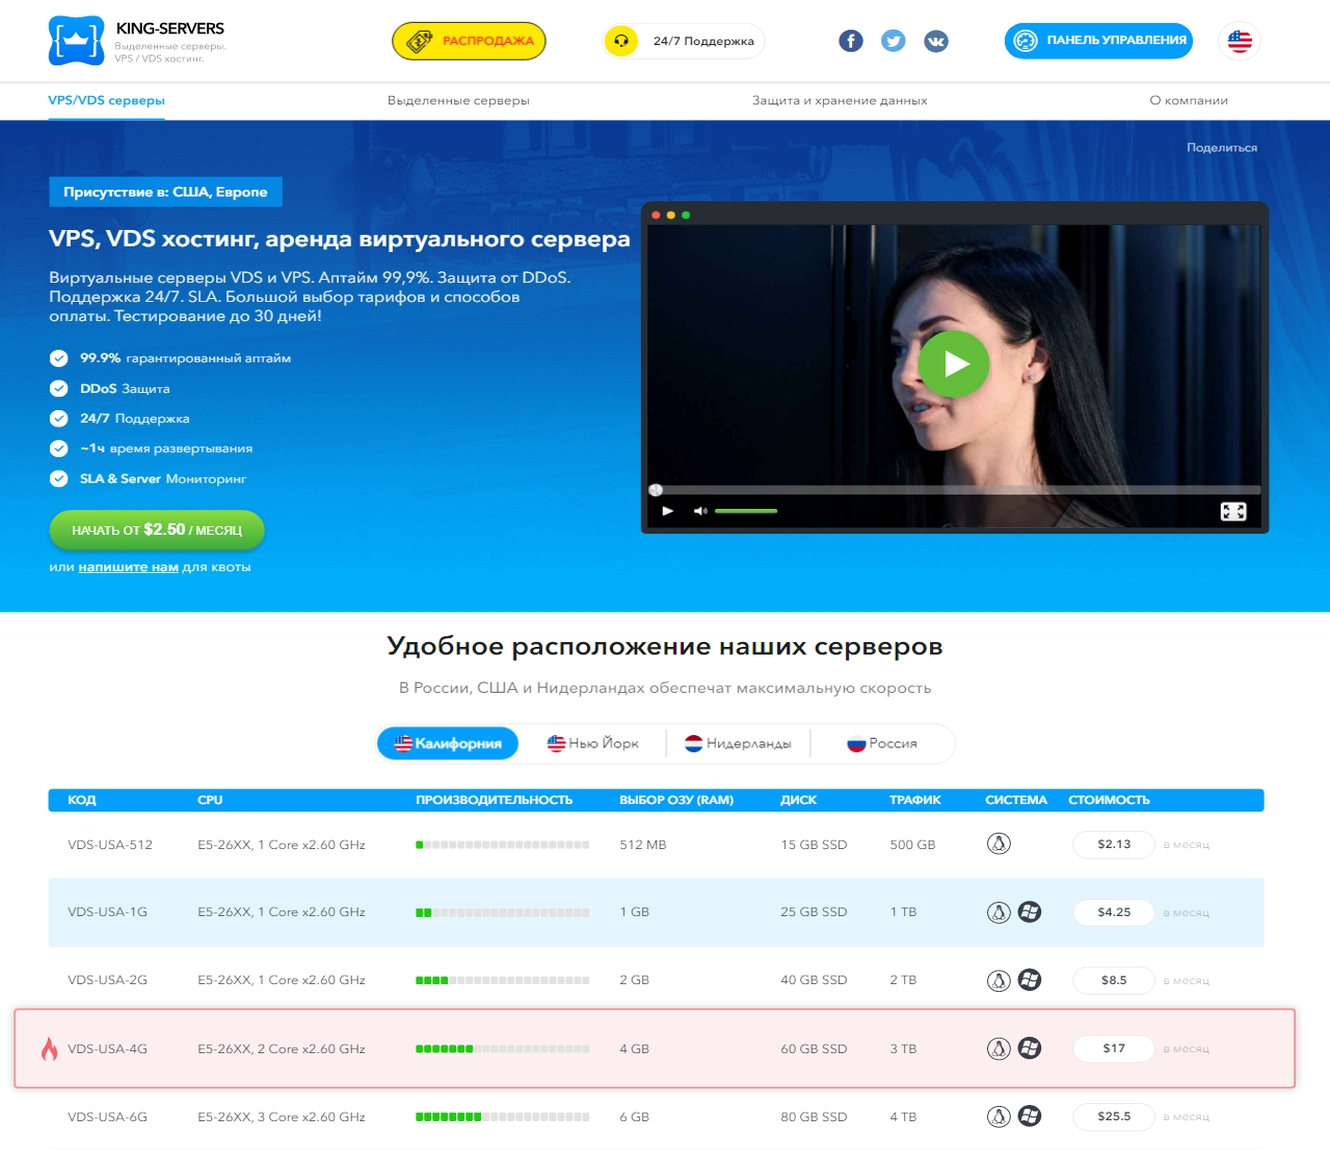Click the King-Servers crown logo
Screen dimensions: 1330x1150
pos(76,41)
